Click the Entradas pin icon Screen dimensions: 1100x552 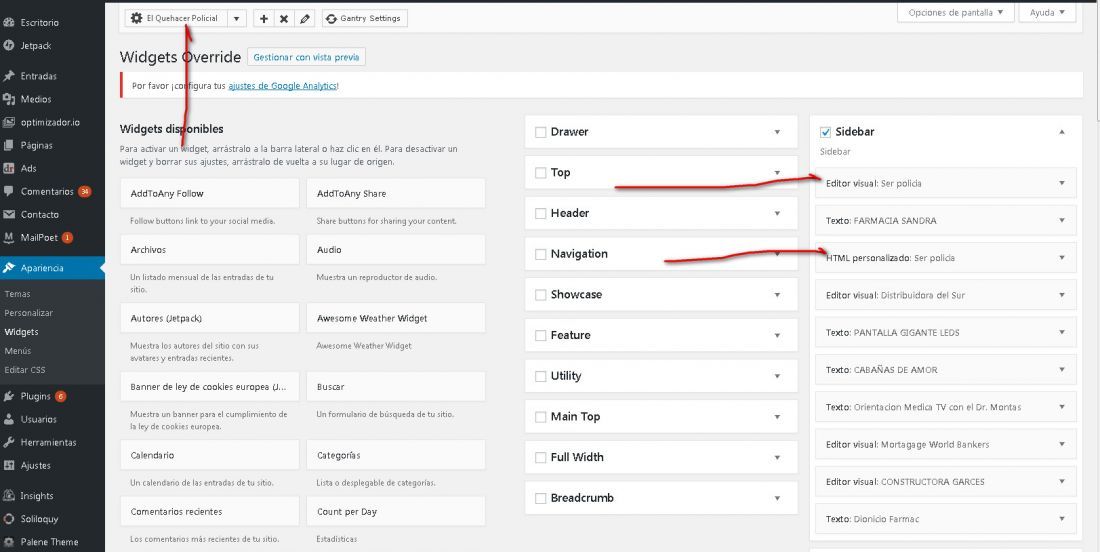coord(9,76)
